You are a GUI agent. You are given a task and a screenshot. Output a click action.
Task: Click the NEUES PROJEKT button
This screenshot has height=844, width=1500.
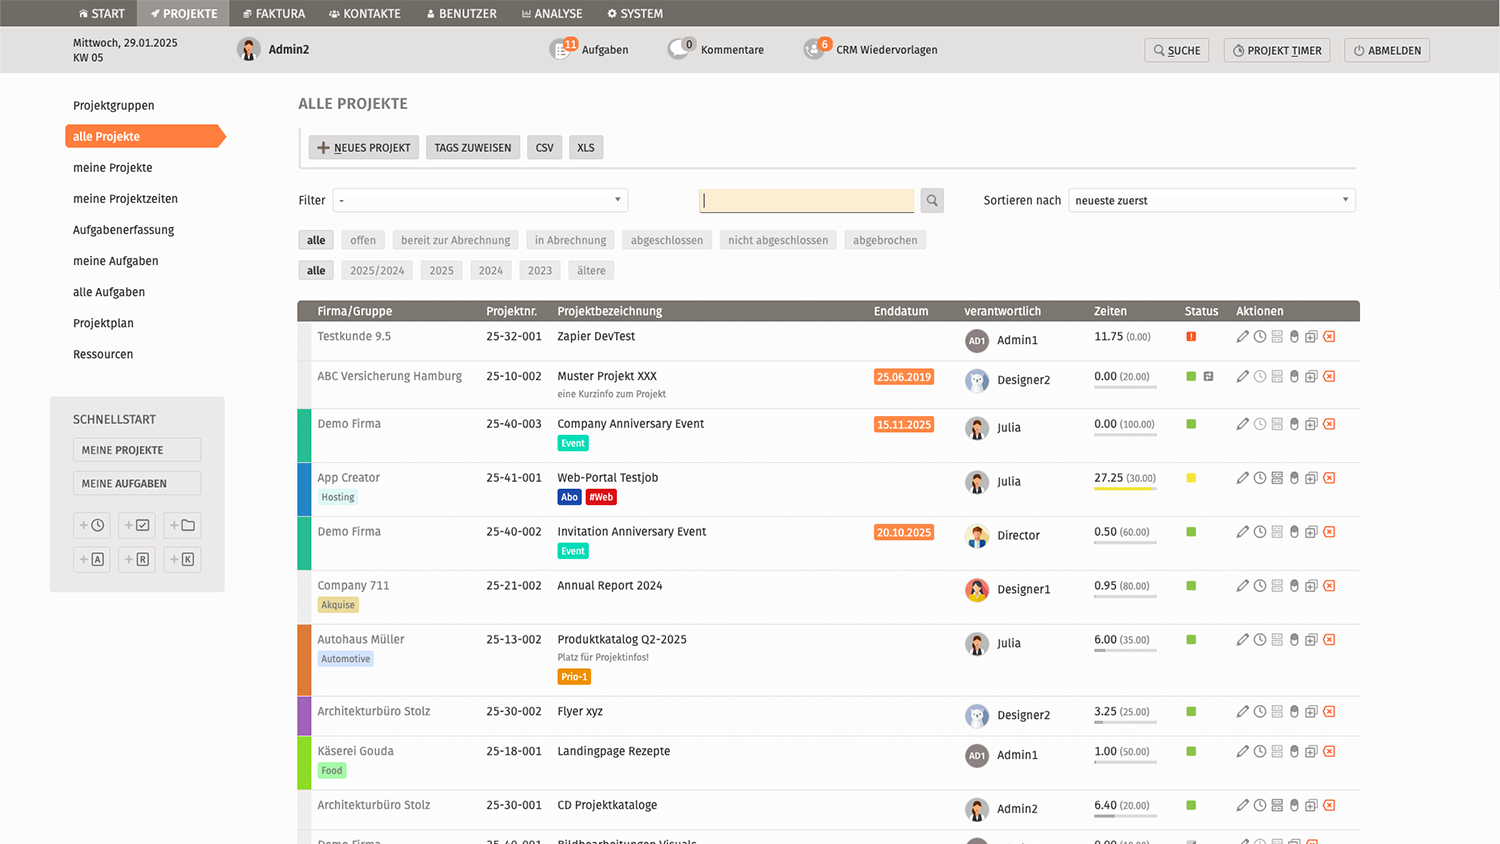click(364, 148)
